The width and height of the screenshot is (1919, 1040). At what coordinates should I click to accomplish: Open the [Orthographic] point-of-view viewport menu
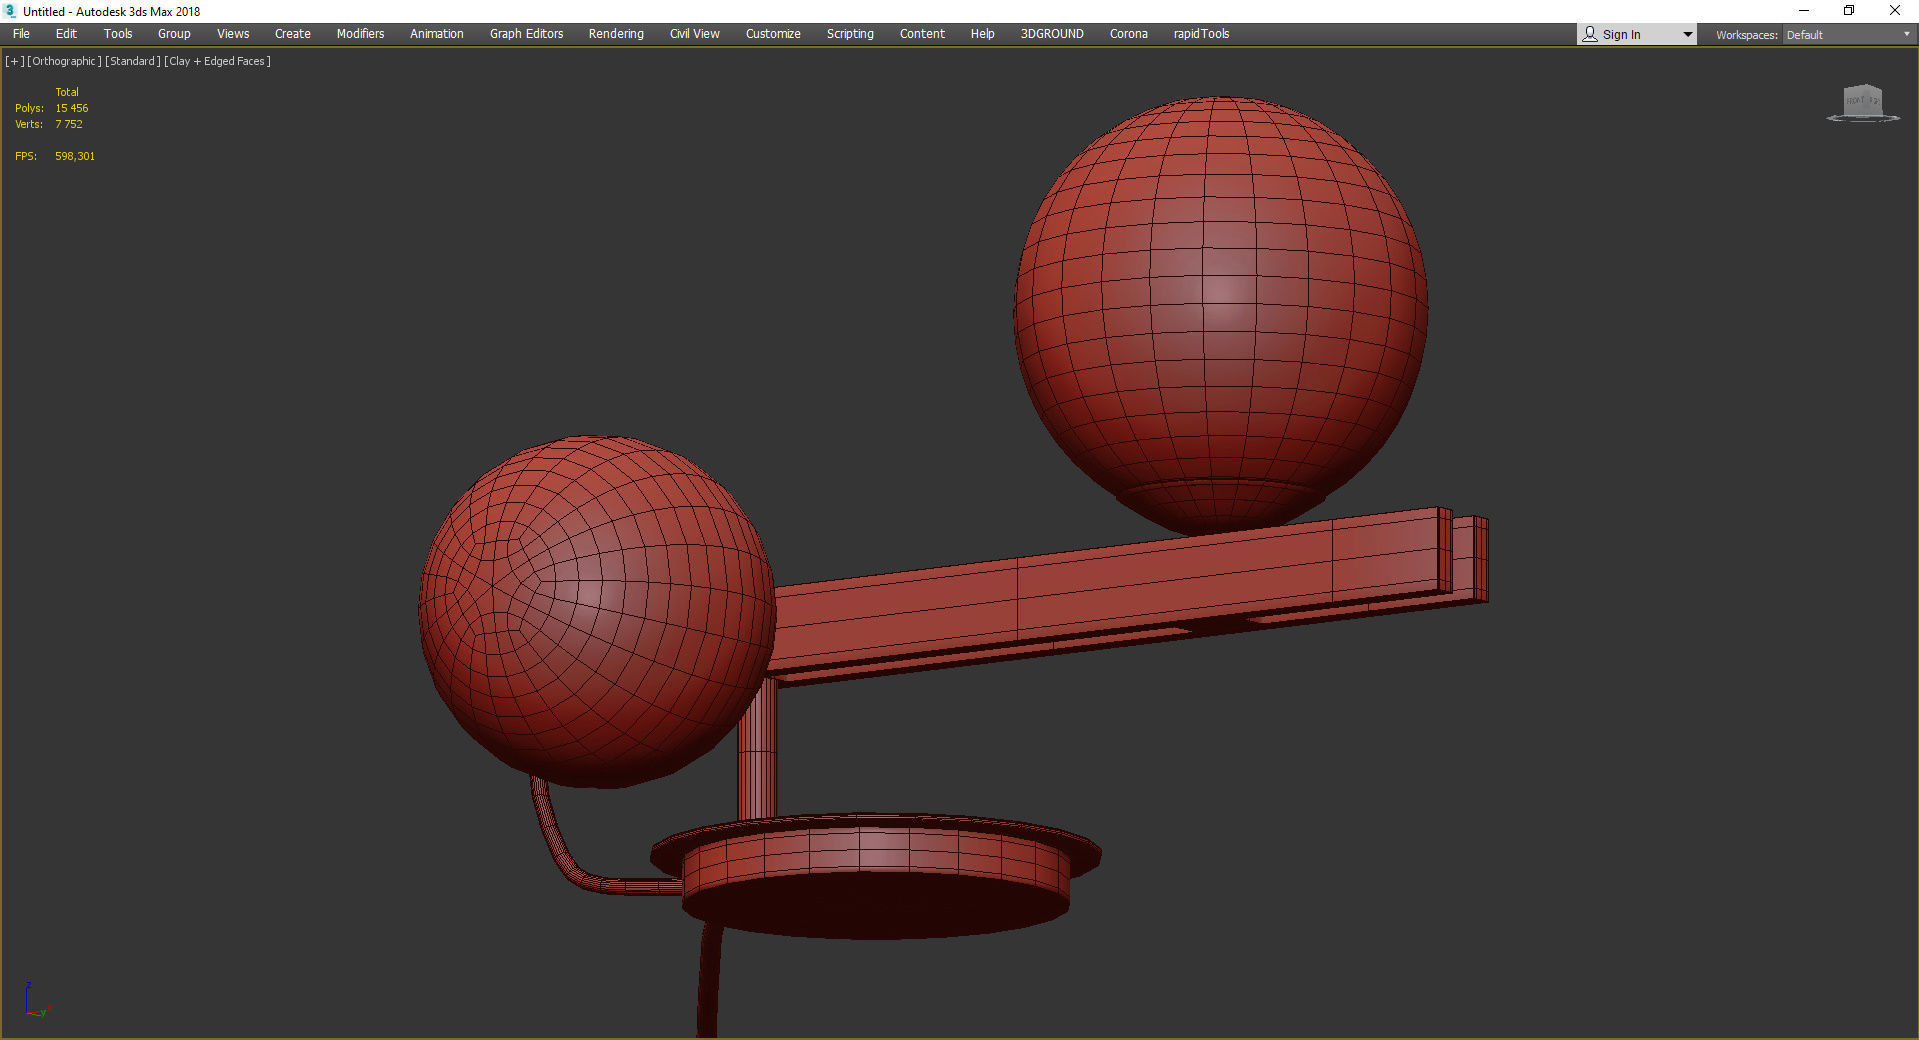point(65,61)
